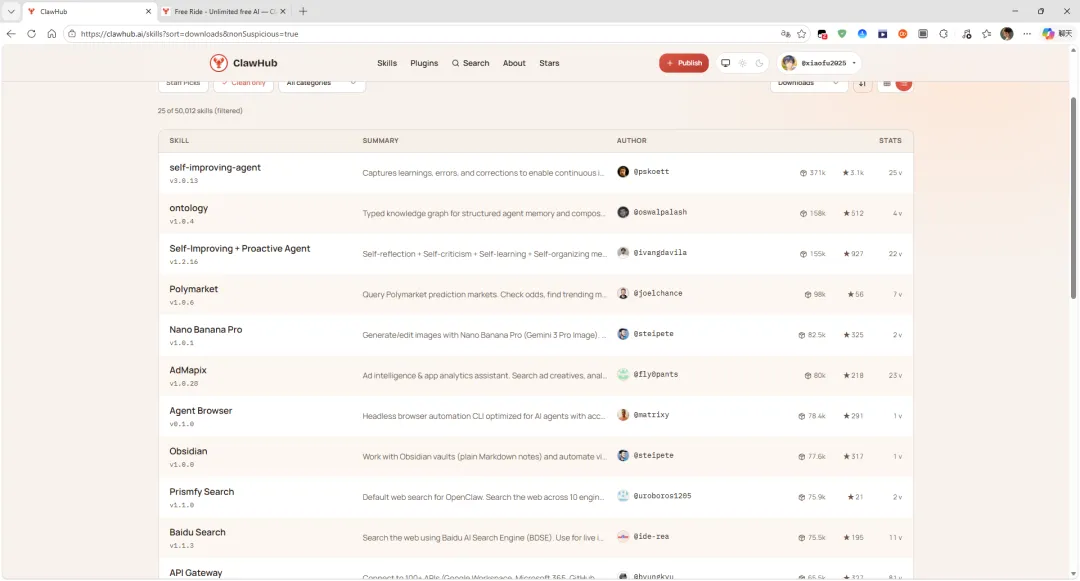Image resolution: width=1080 pixels, height=581 pixels.
Task: Switch to list view layout icon
Action: [x=887, y=83]
